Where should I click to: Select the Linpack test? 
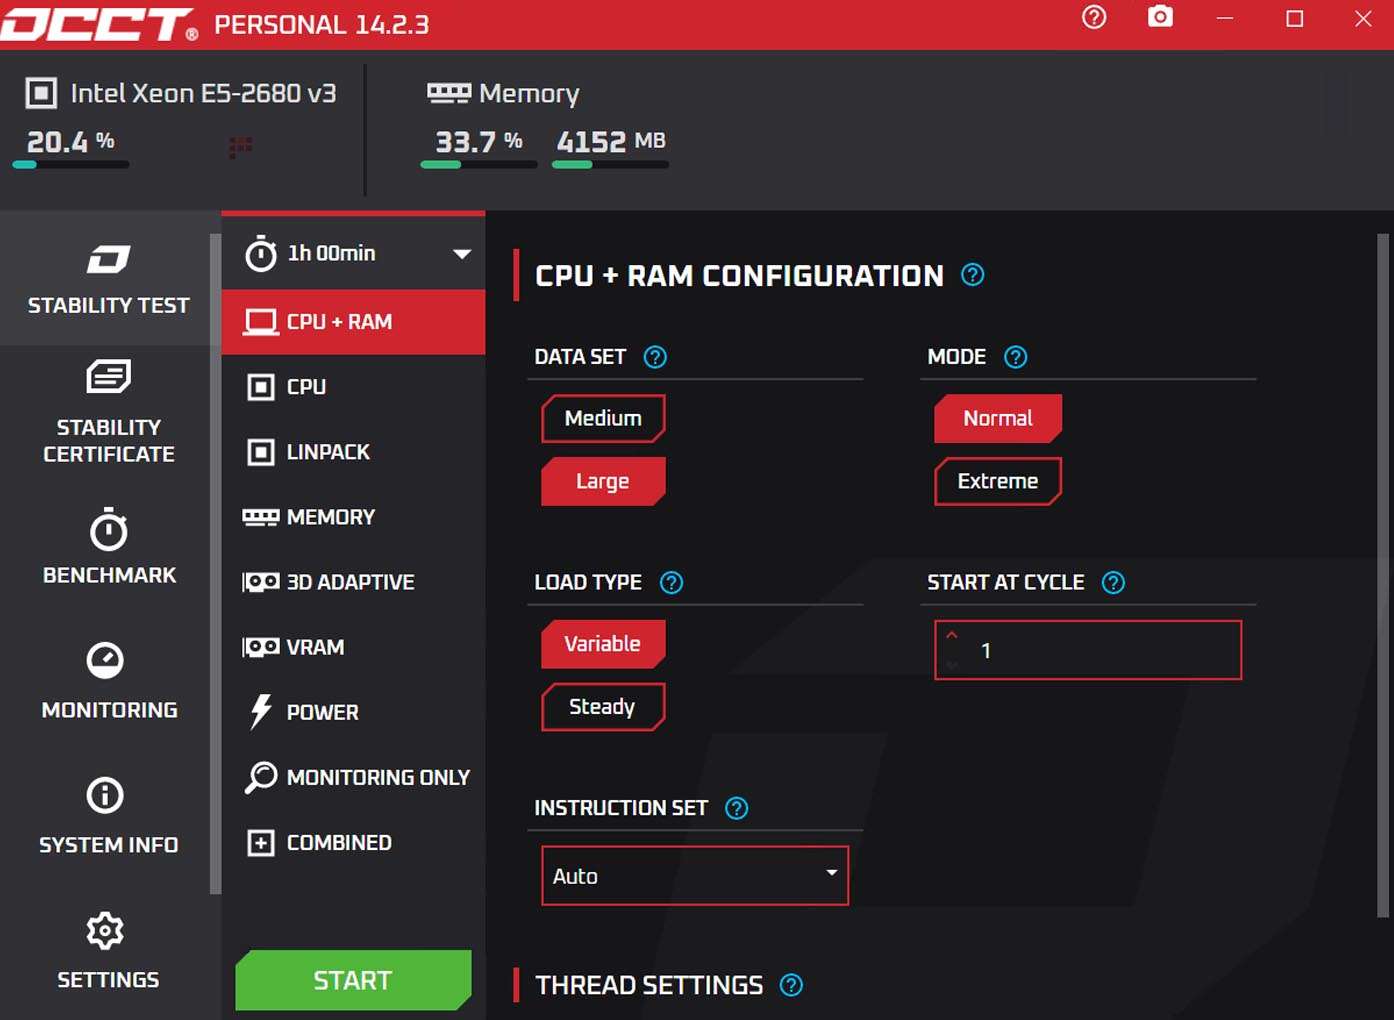point(327,452)
